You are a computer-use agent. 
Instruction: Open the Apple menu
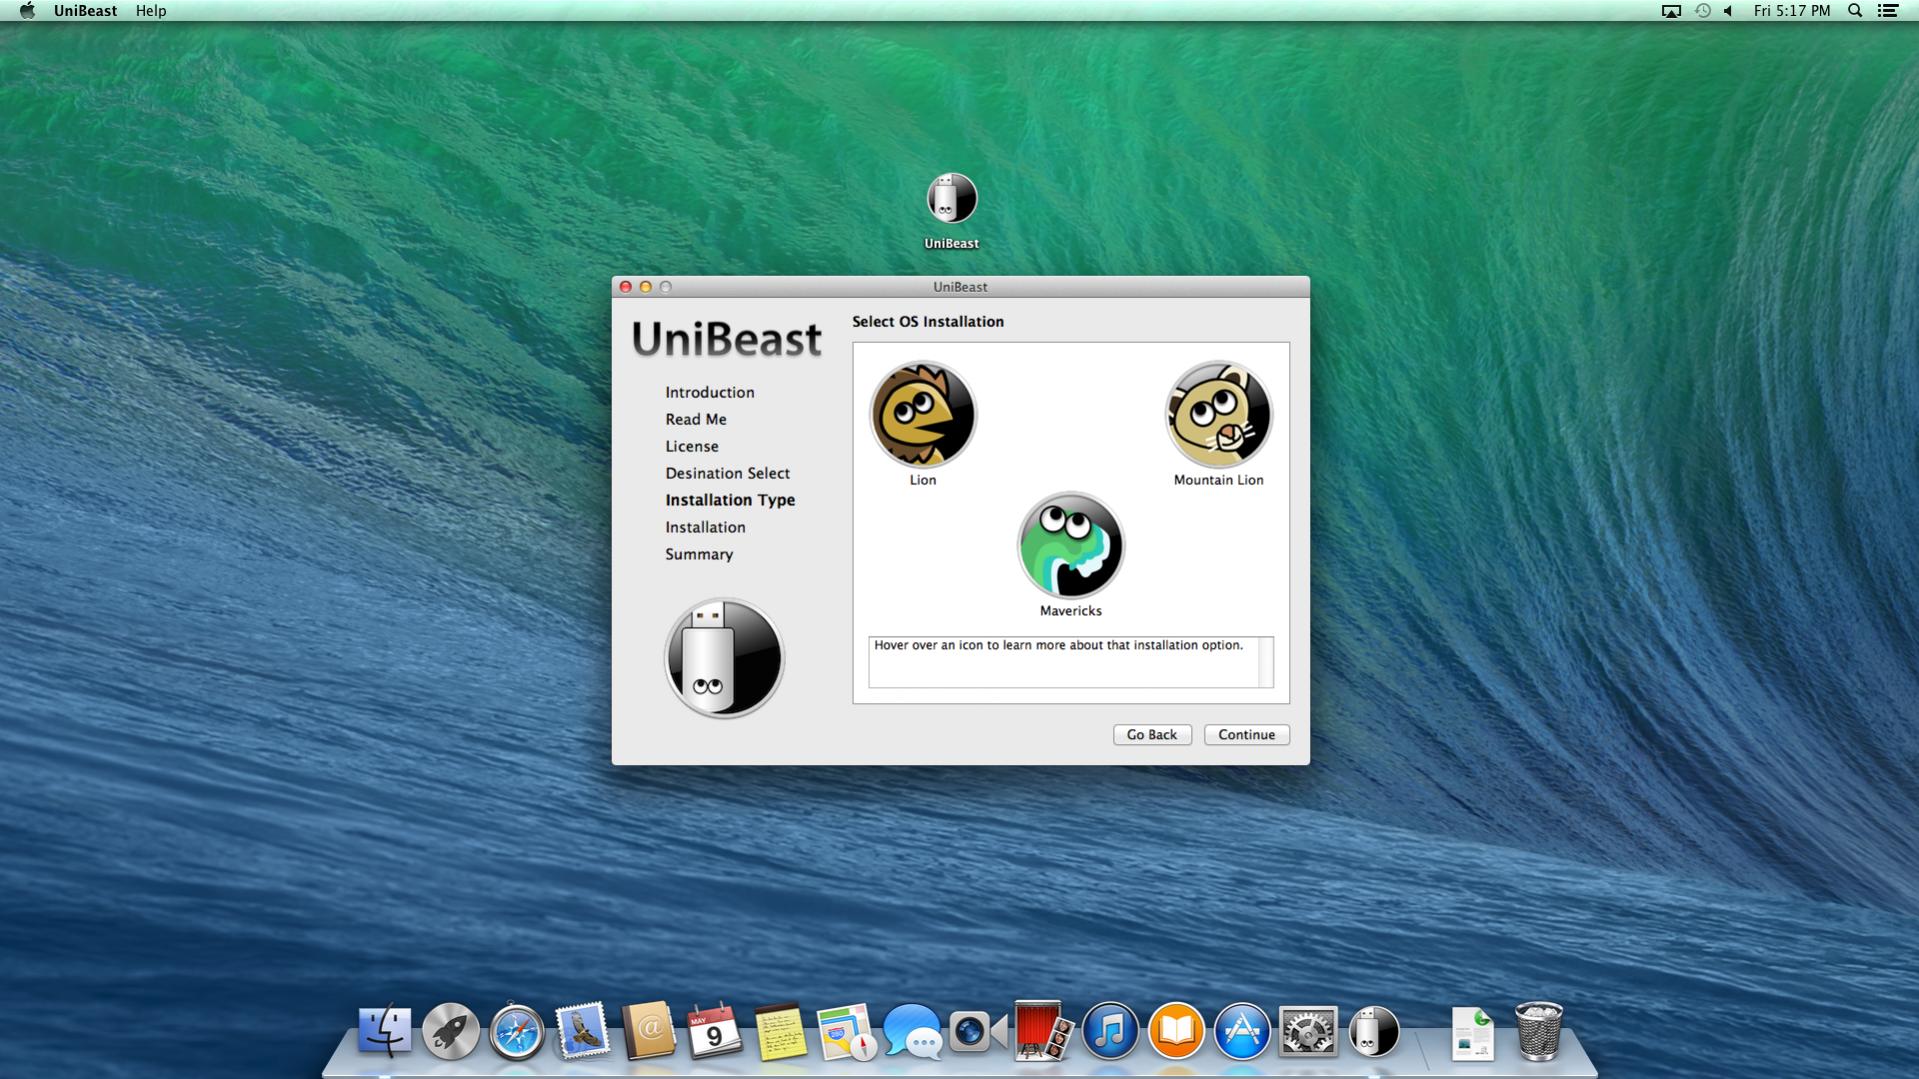coord(27,11)
